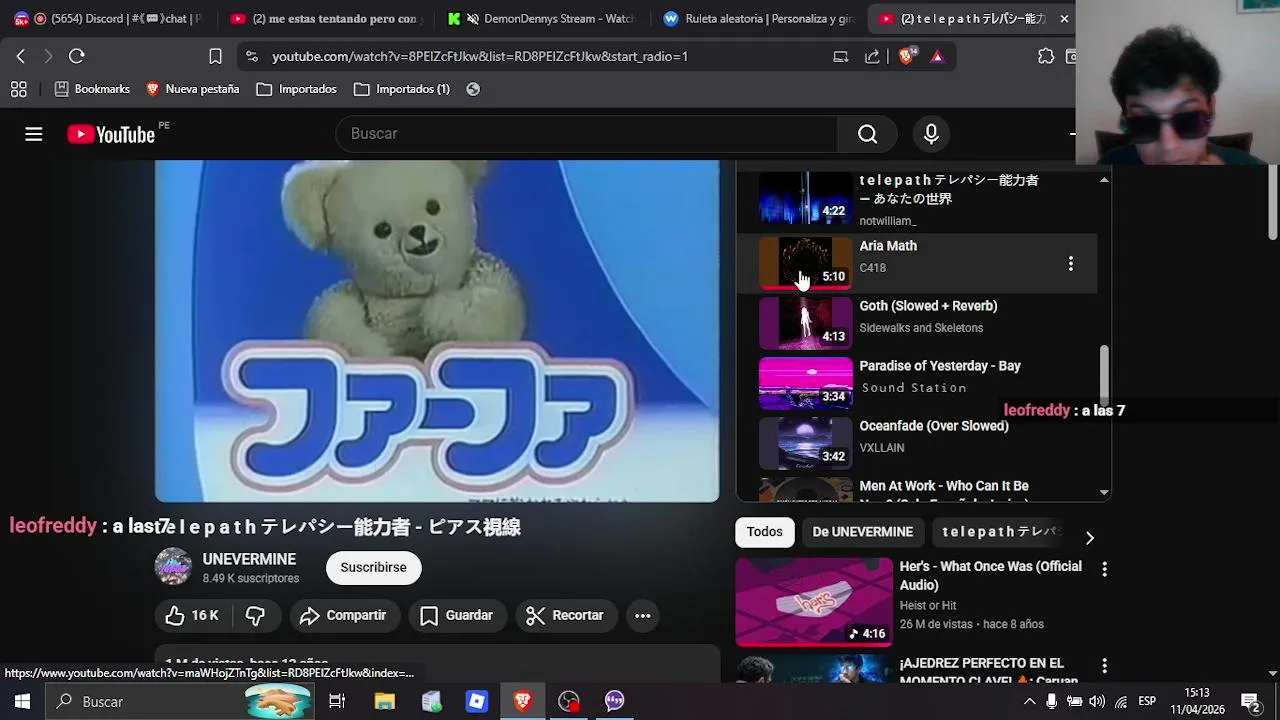
Task: Select the De UNEVERMINE filter chip
Action: click(x=863, y=532)
